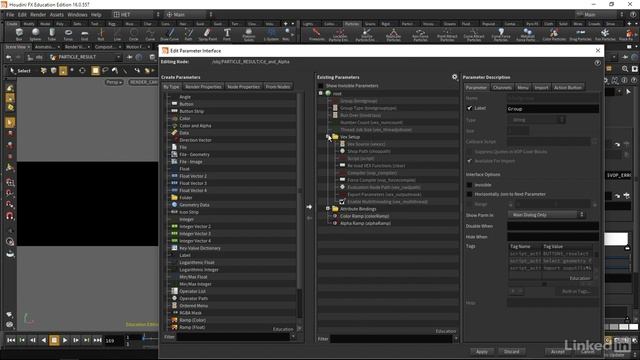Toggle Show Invisible Parameters checkbox
640x360 pixels.
click(321, 86)
